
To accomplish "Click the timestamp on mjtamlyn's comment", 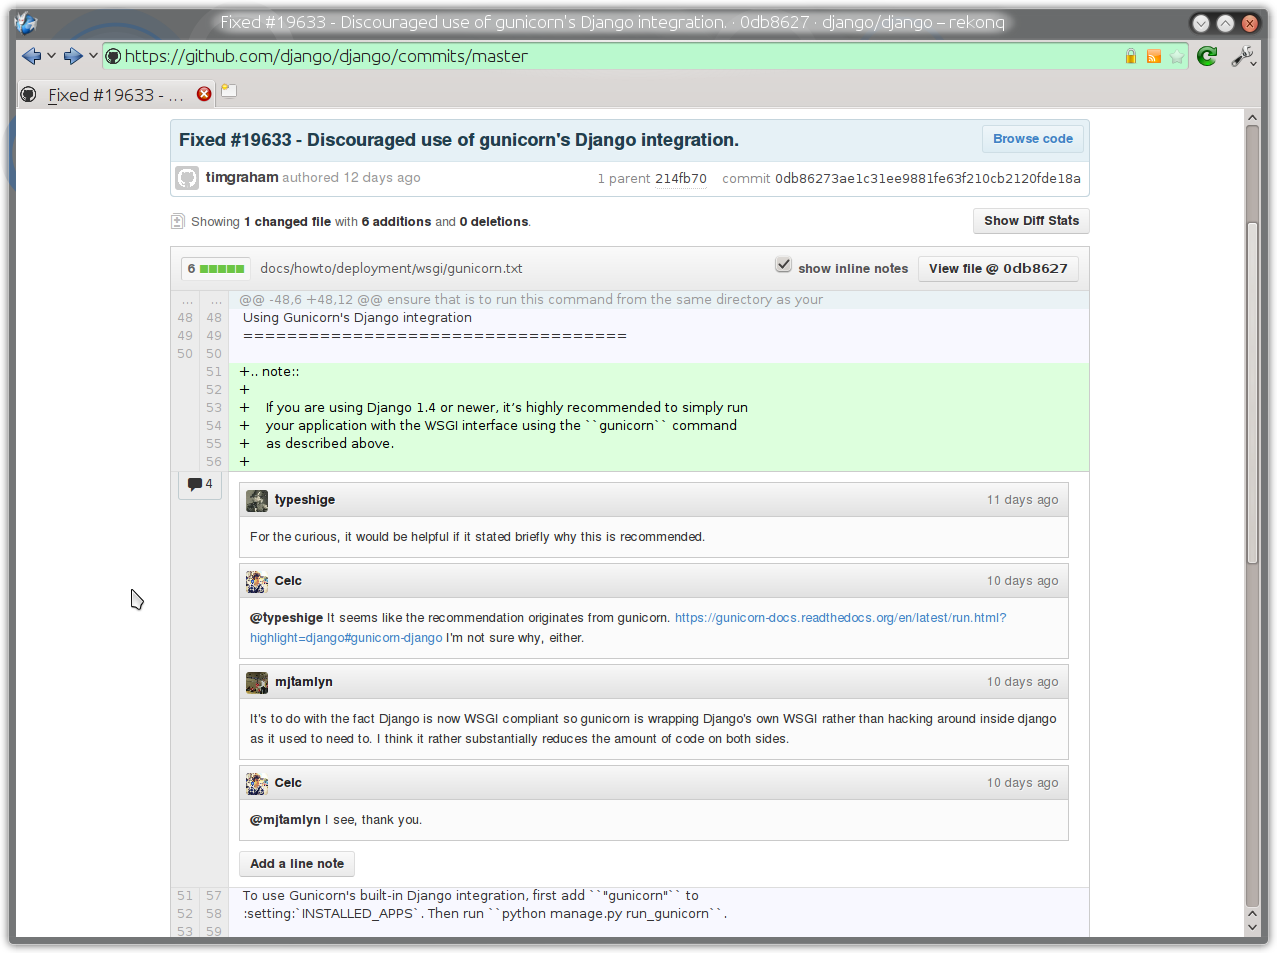I will click(x=1022, y=682).
